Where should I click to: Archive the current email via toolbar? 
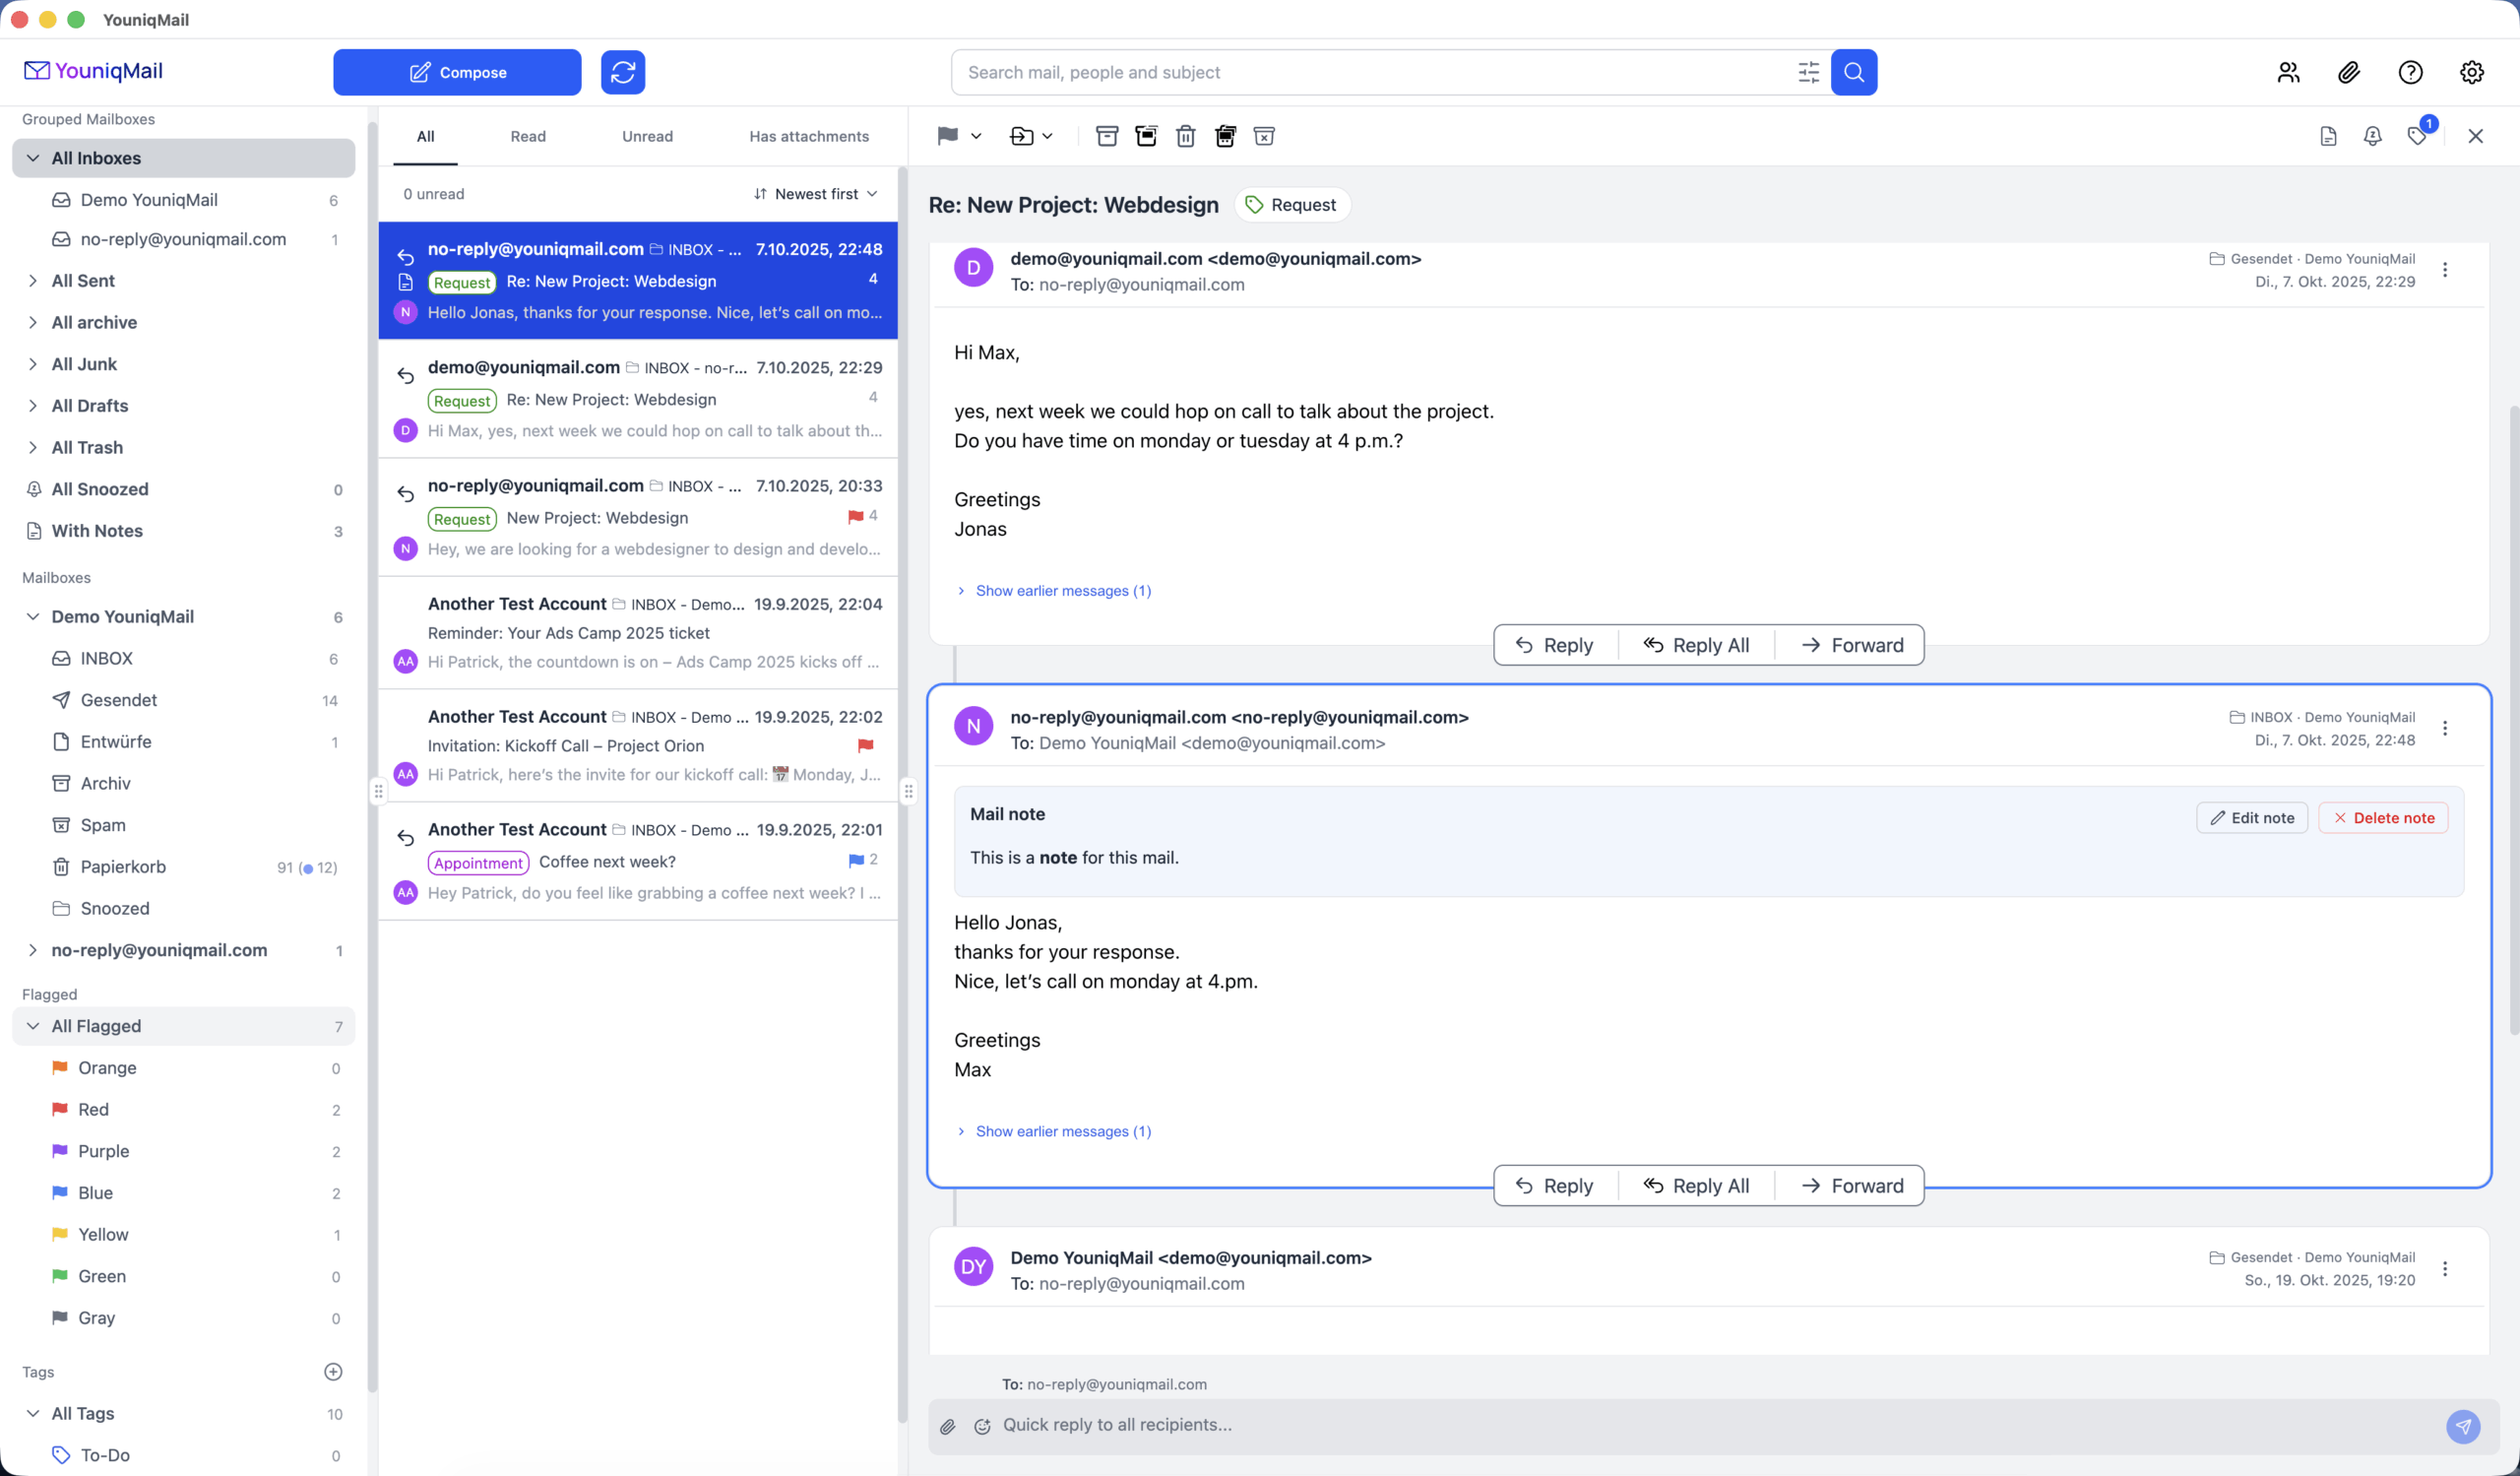pos(1106,136)
